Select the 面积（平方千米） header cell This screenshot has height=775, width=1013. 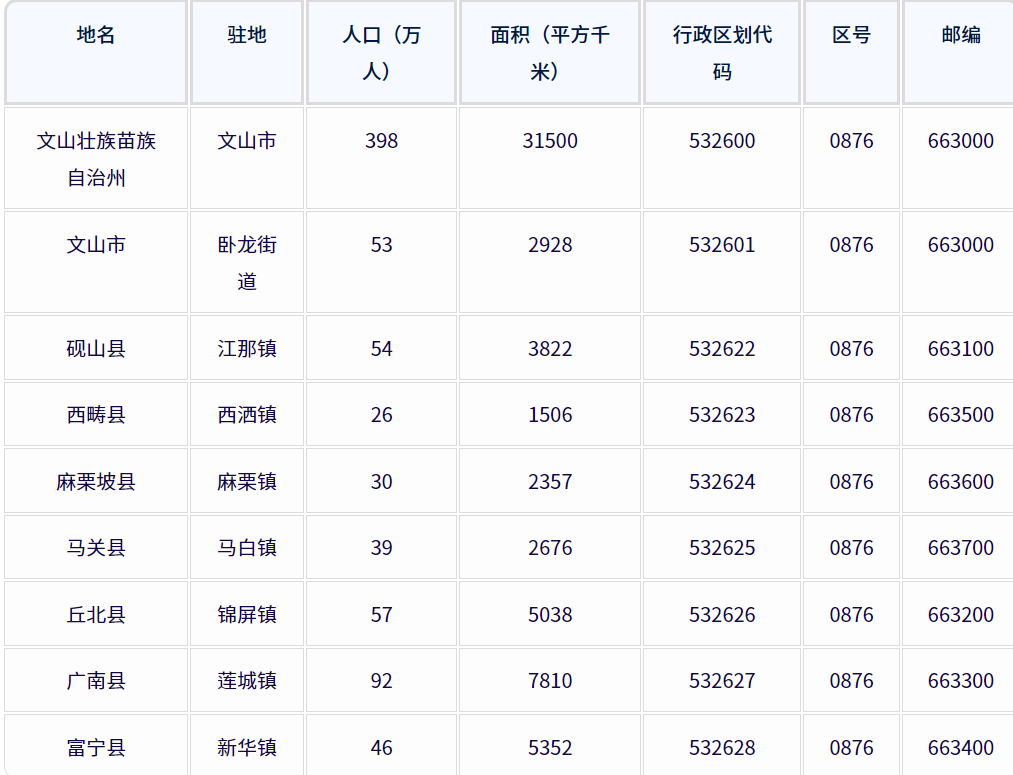(x=550, y=52)
